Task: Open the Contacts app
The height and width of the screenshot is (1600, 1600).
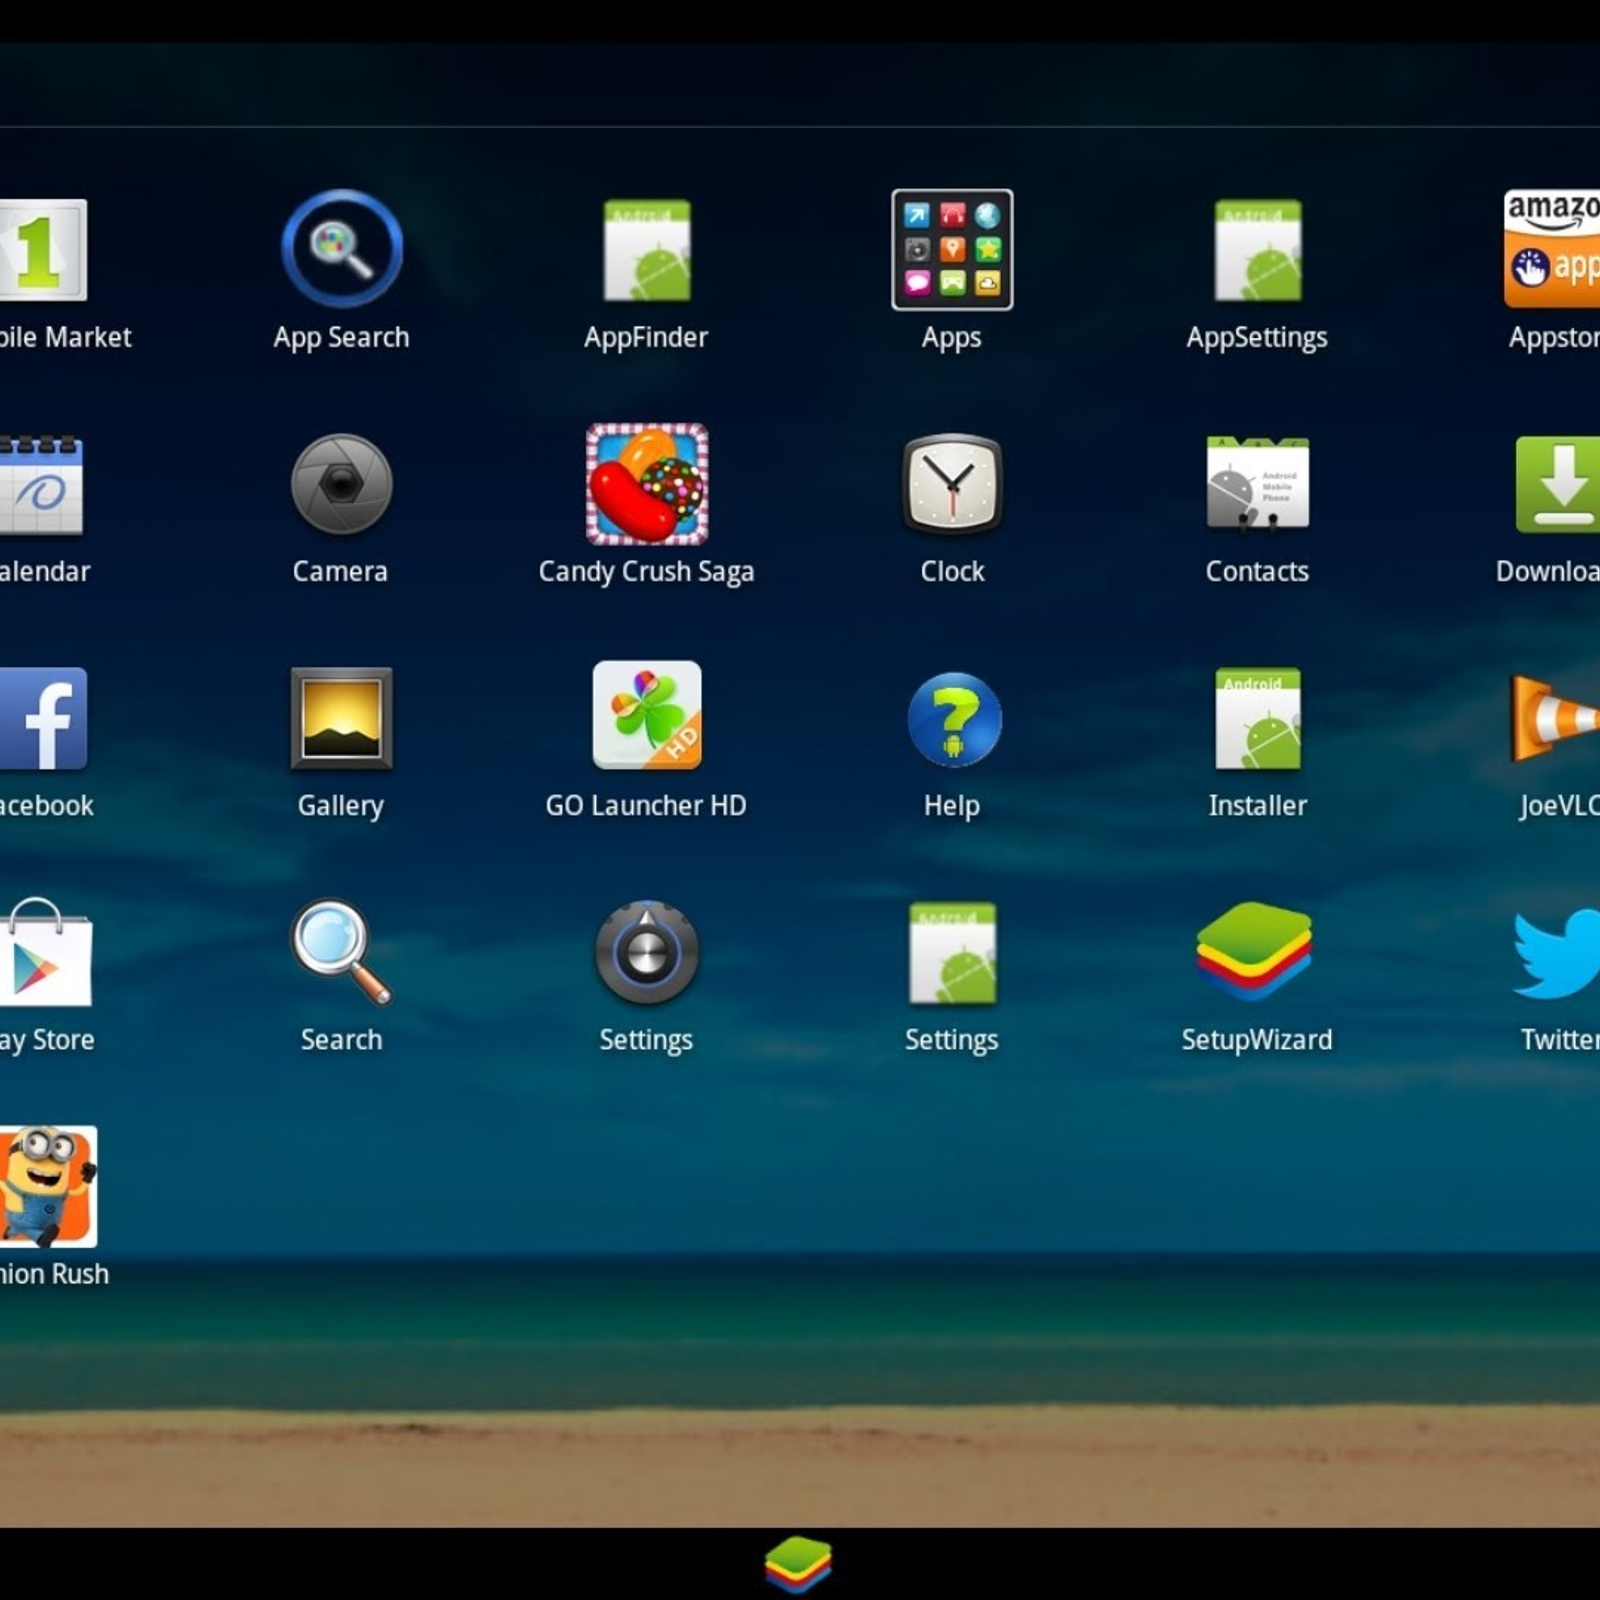Action: pos(1258,483)
